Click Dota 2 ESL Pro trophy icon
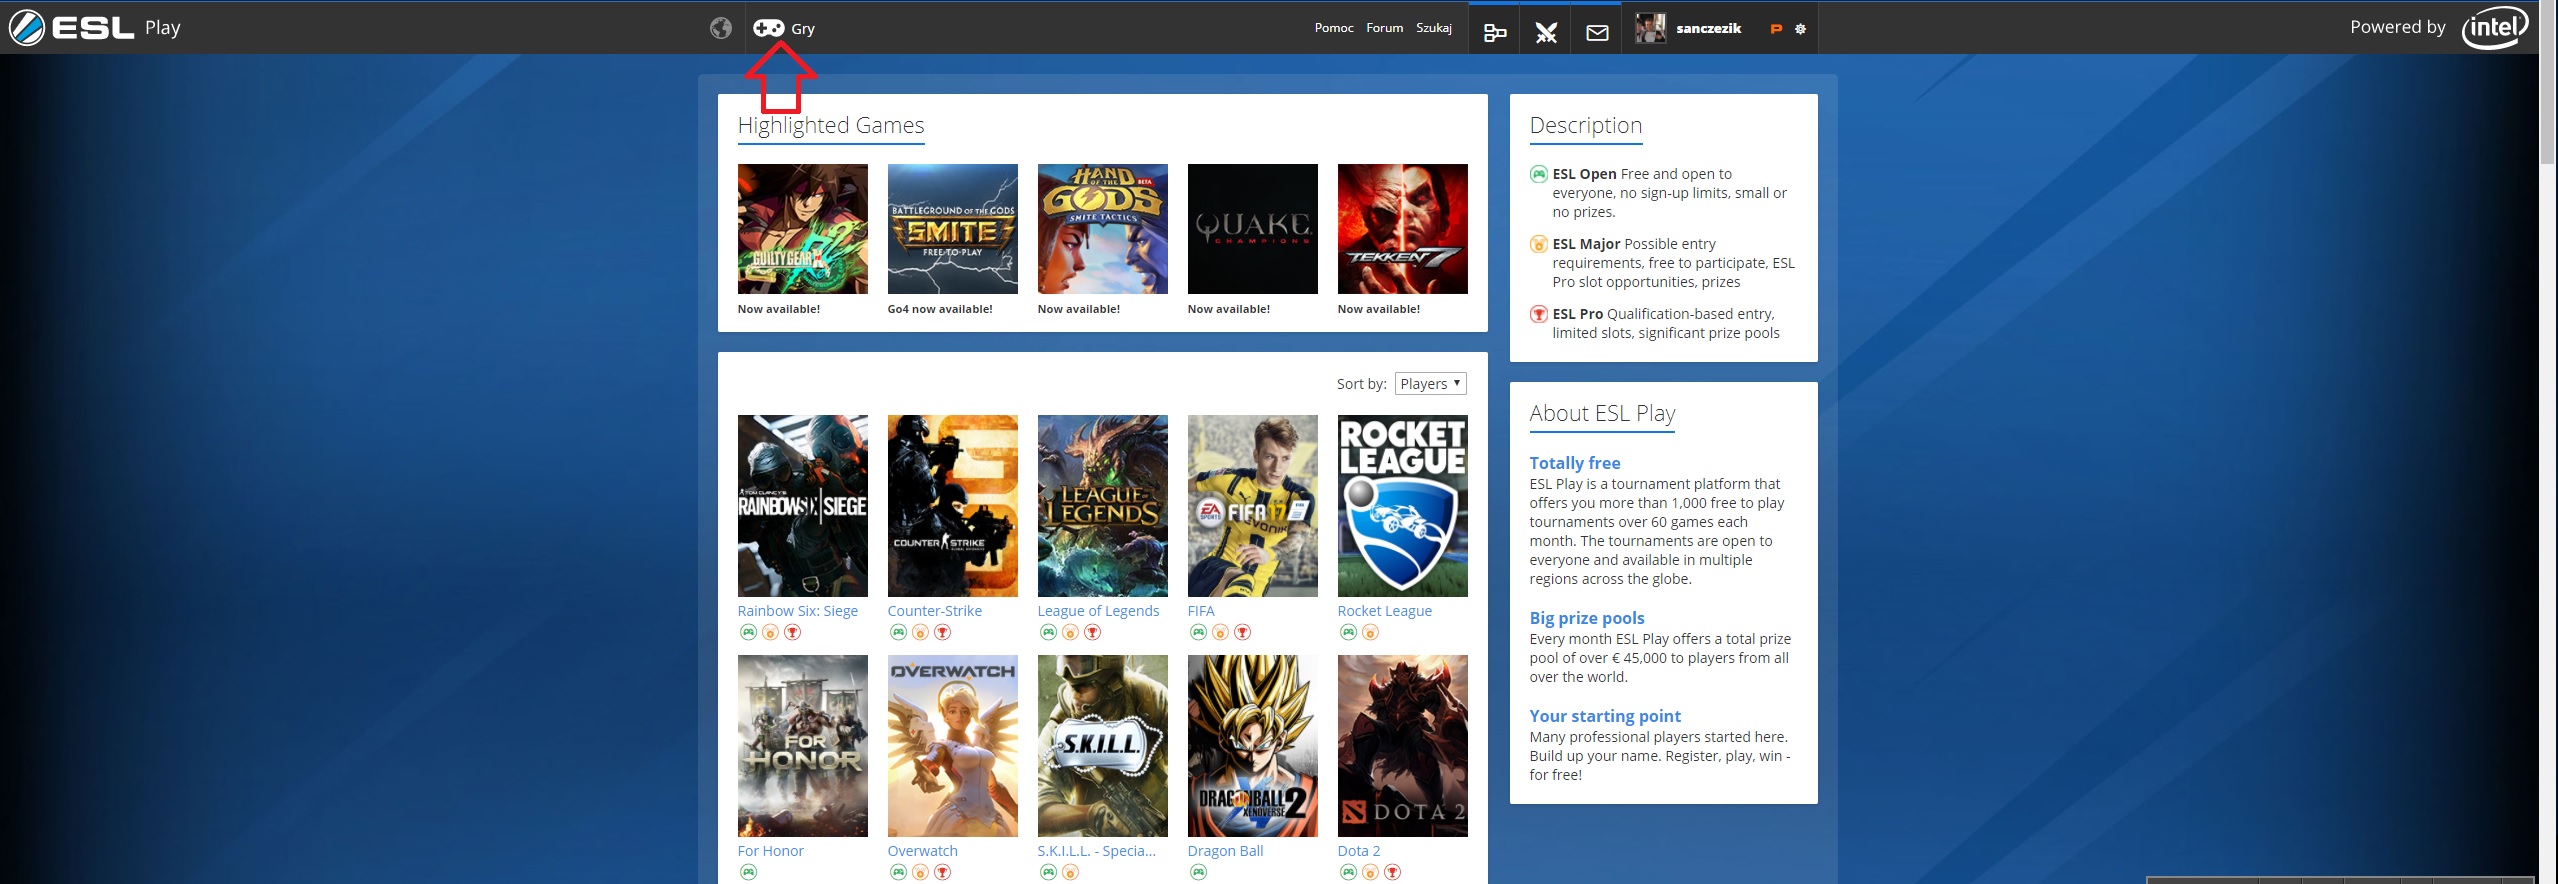This screenshot has width=2558, height=884. [1392, 872]
